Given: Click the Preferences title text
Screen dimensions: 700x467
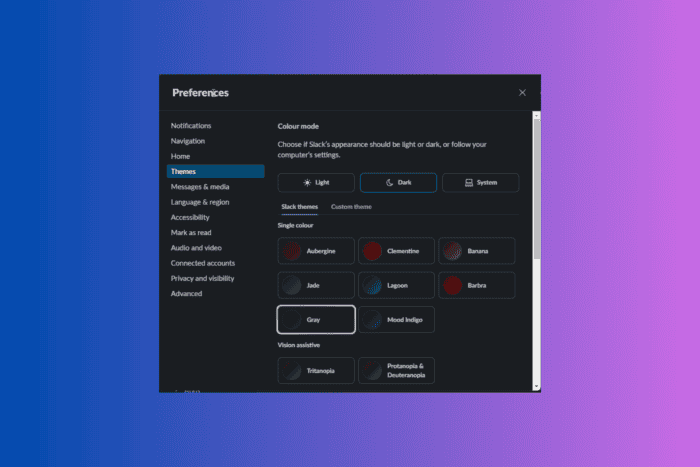Looking at the screenshot, I should click(200, 92).
